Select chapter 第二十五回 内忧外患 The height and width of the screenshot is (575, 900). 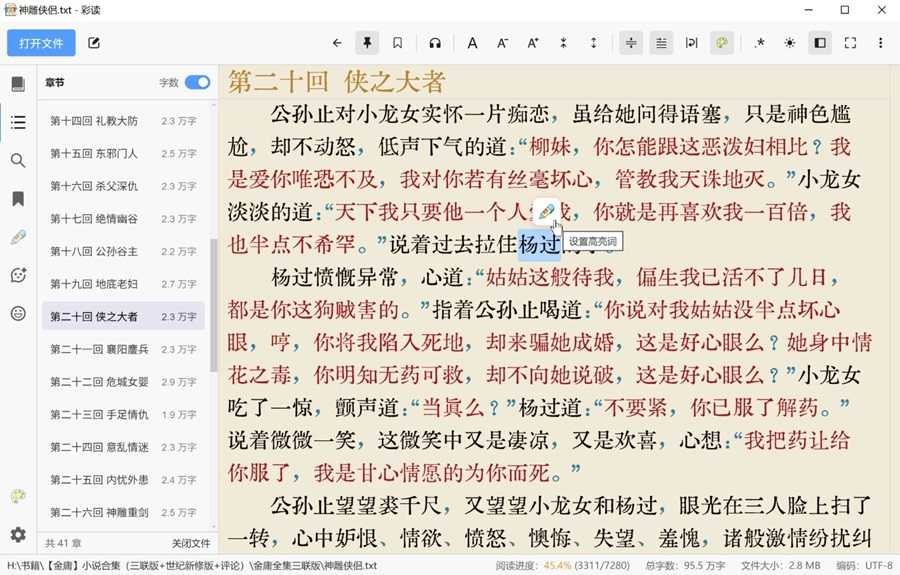(x=123, y=480)
